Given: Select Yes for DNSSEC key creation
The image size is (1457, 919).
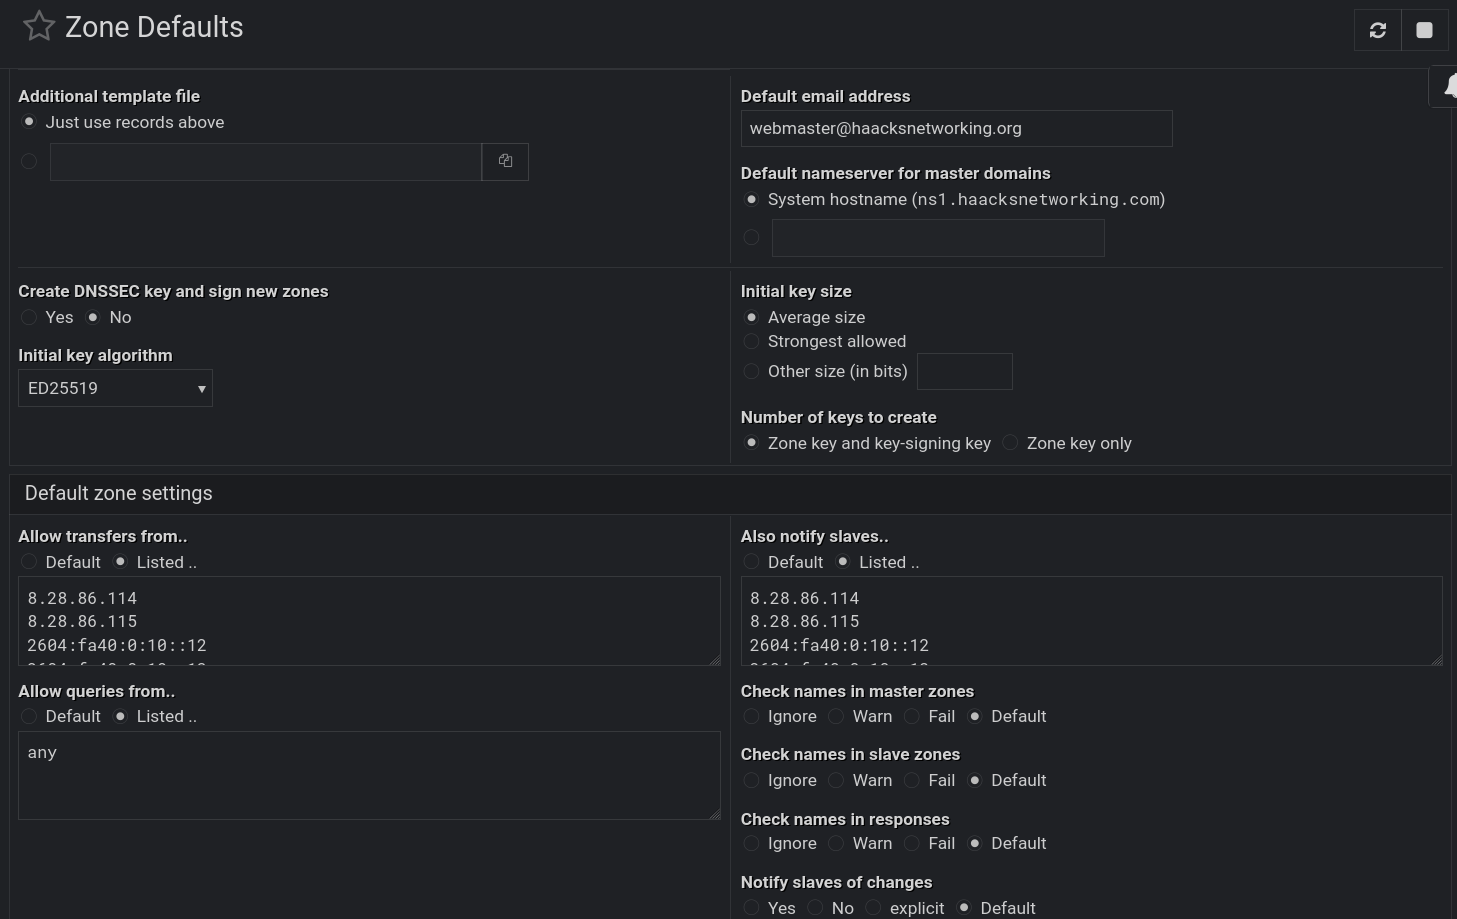Looking at the screenshot, I should pos(29,318).
